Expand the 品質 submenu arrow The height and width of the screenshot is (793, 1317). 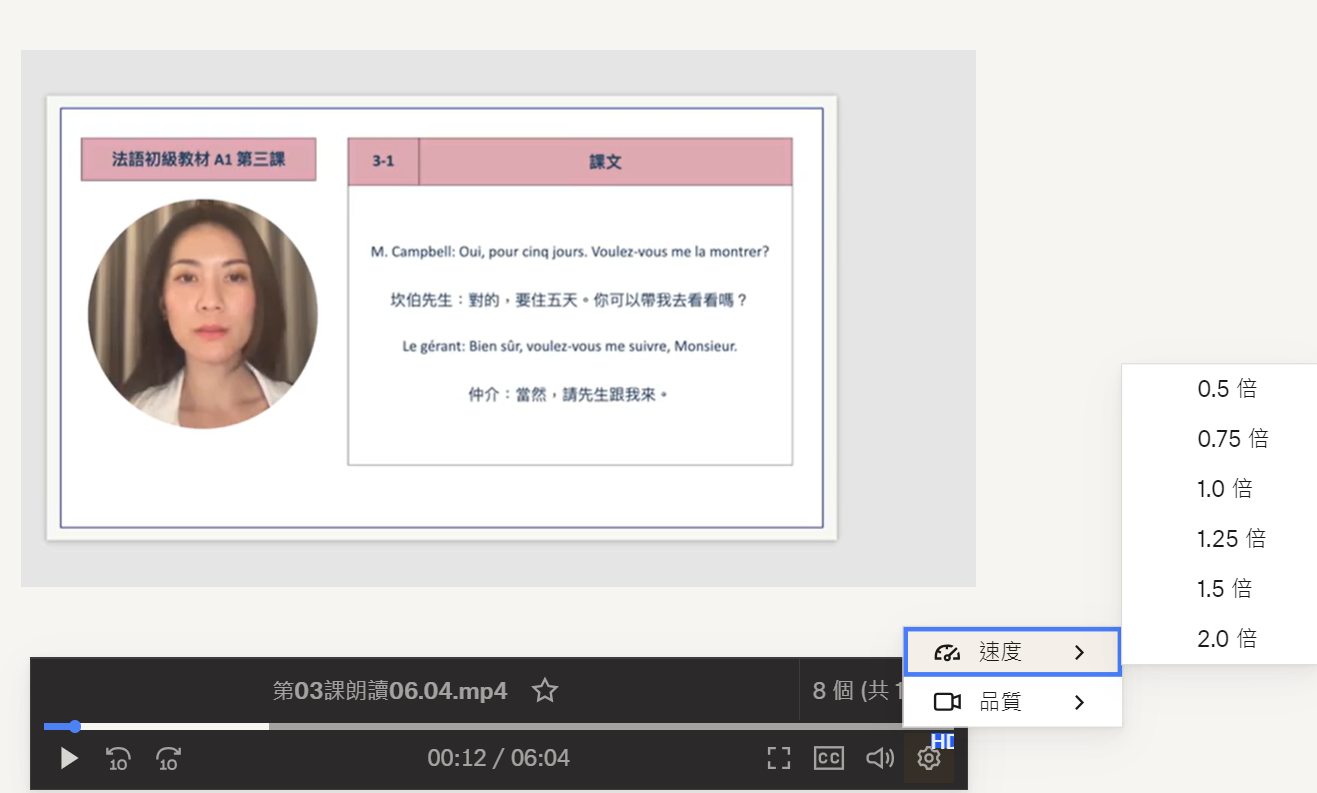coord(1079,702)
